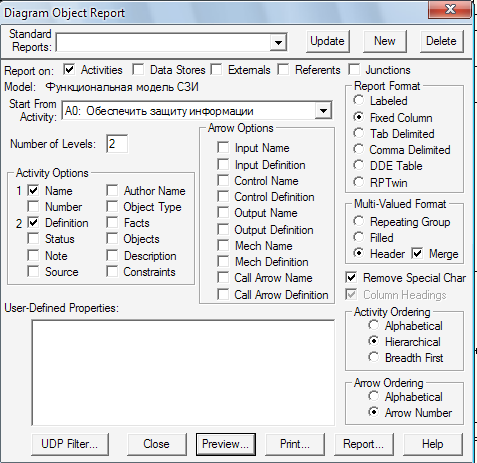Select the Tab Delimited report format
Viewport: 477px width, 463px height.
359,133
